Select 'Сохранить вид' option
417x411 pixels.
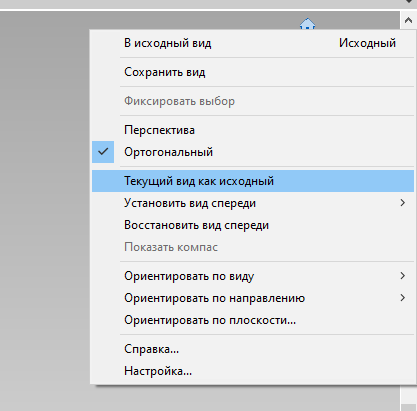[253, 72]
